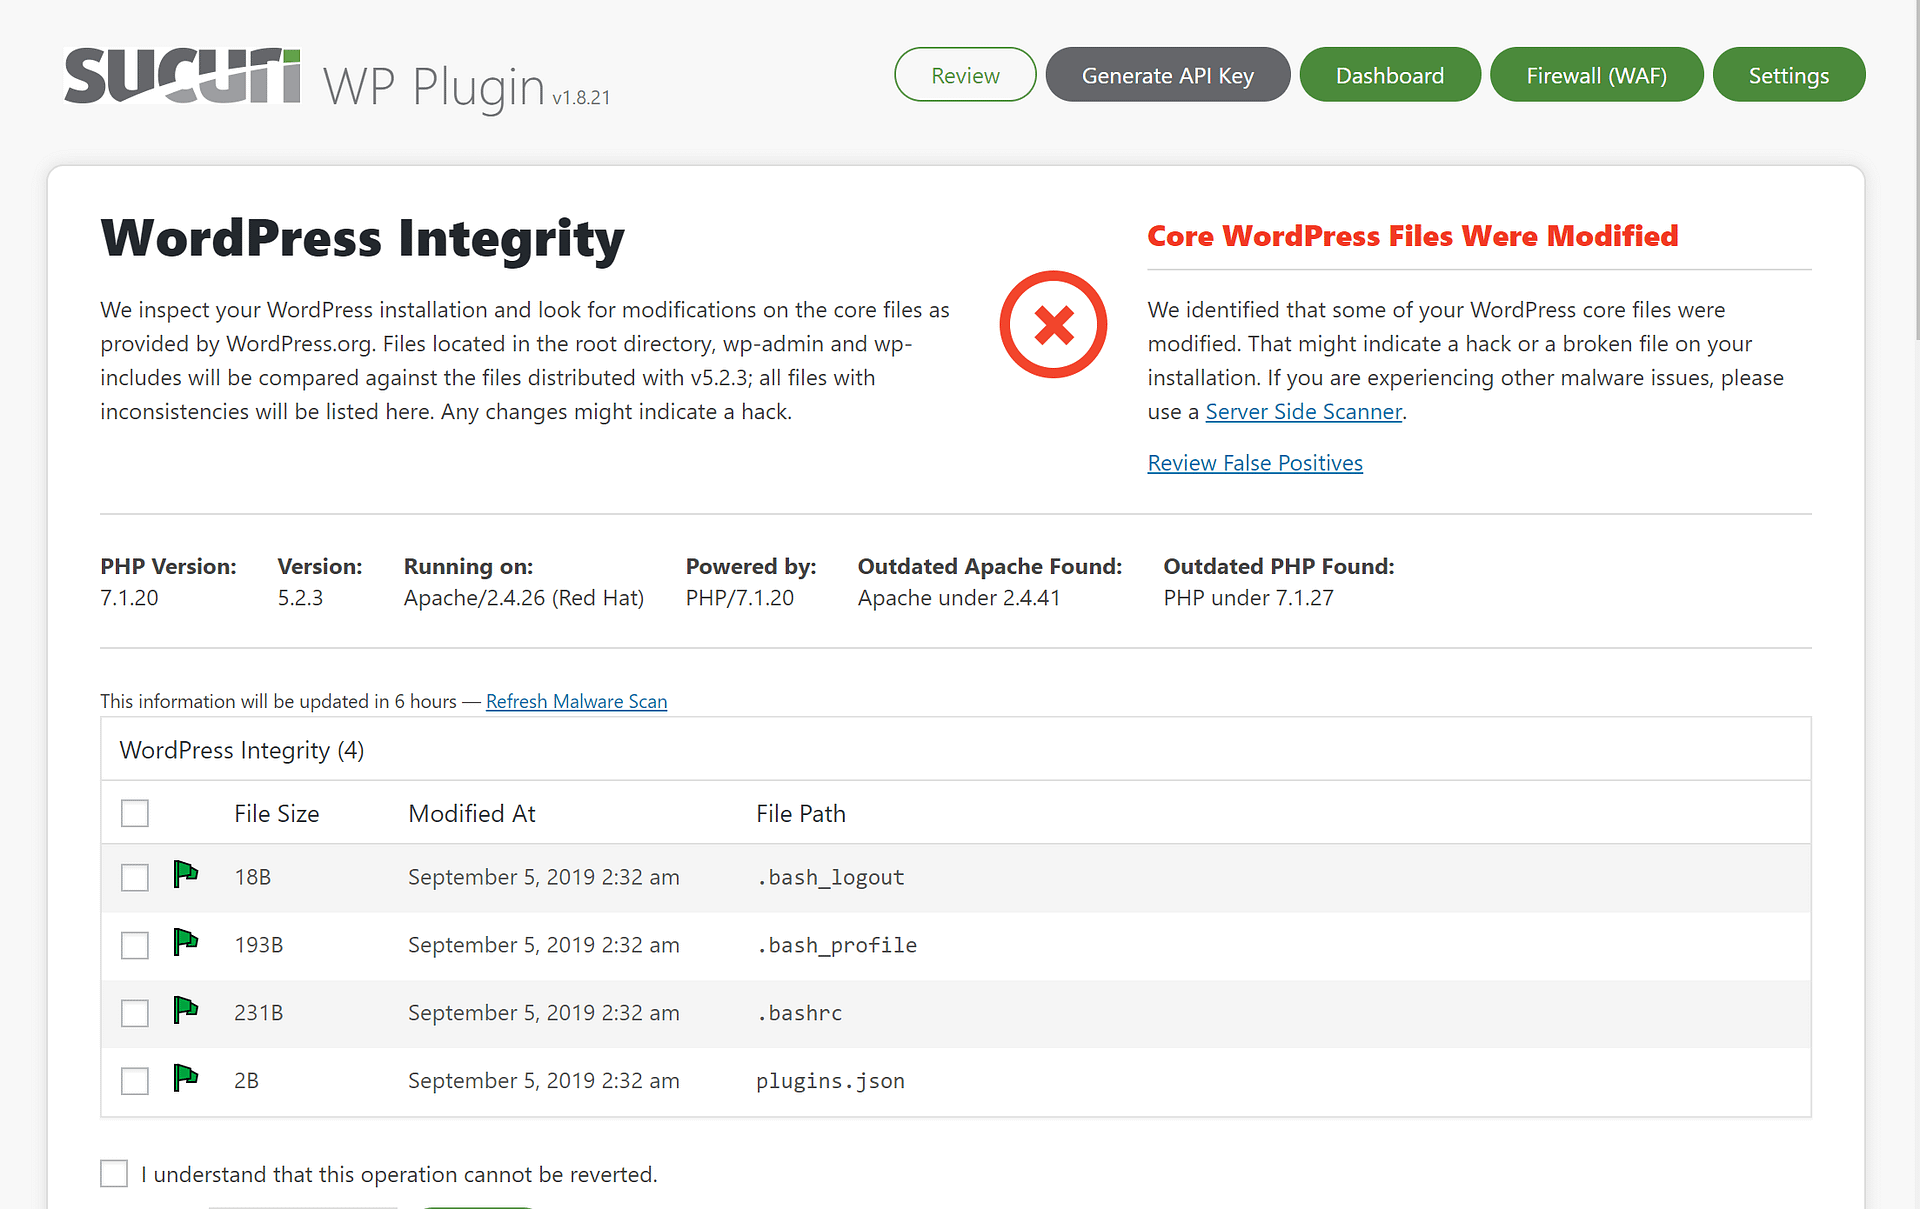Screen dimensions: 1920x1209
Task: Click 'Apache under 2.4.41' warning text
Action: (x=959, y=598)
